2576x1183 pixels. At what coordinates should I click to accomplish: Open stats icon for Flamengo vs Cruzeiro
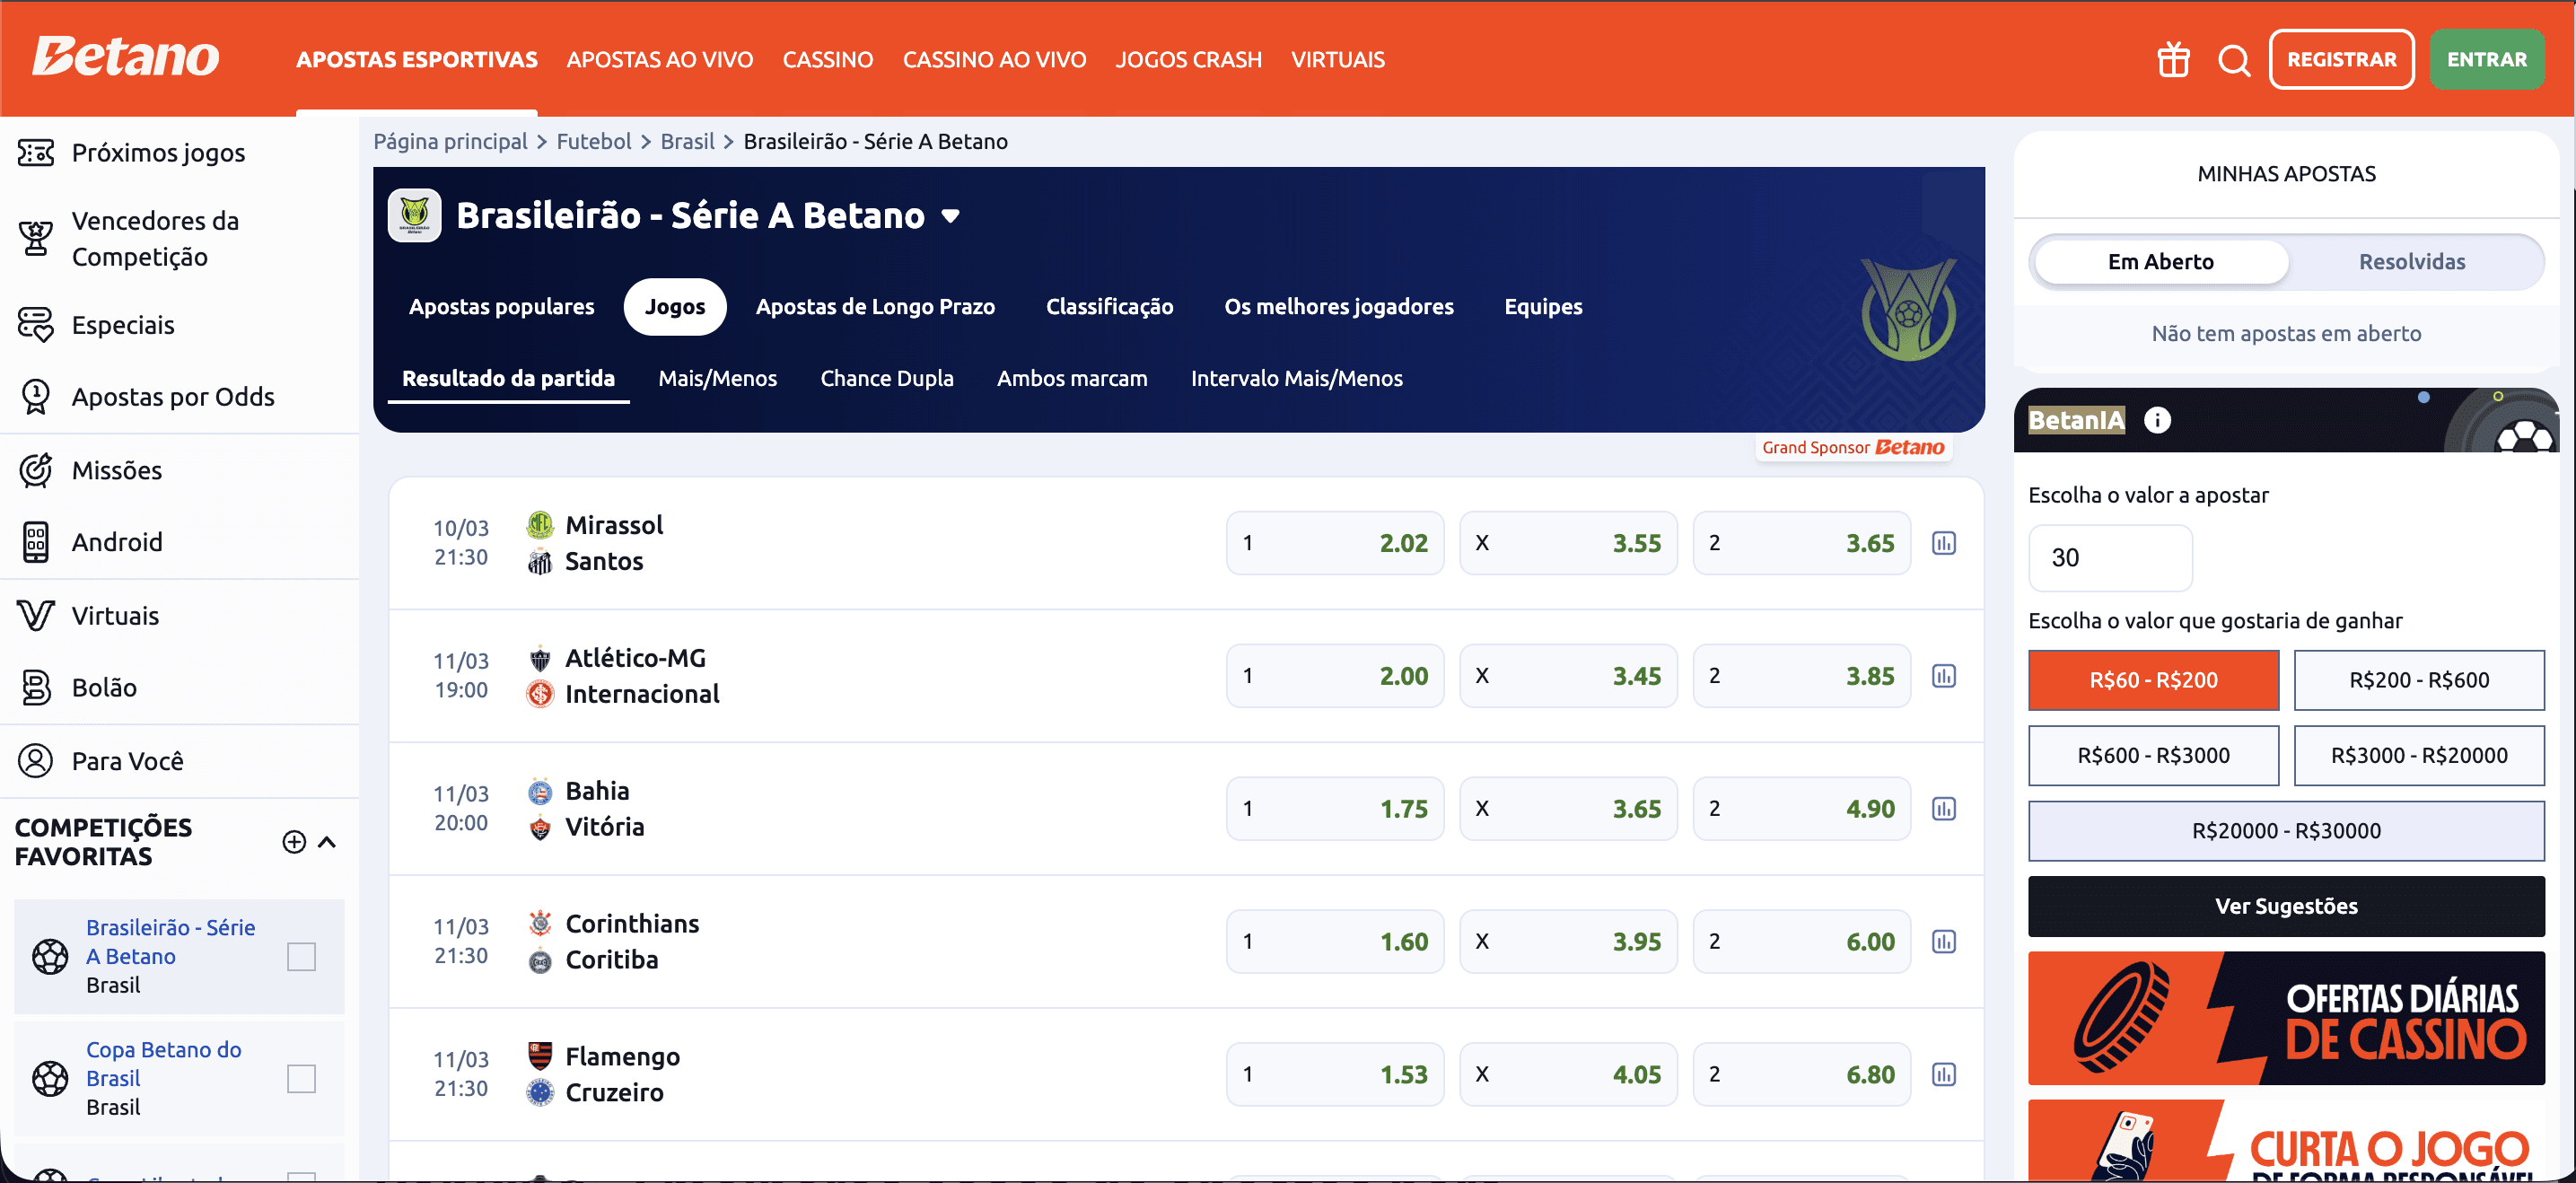(1943, 1074)
